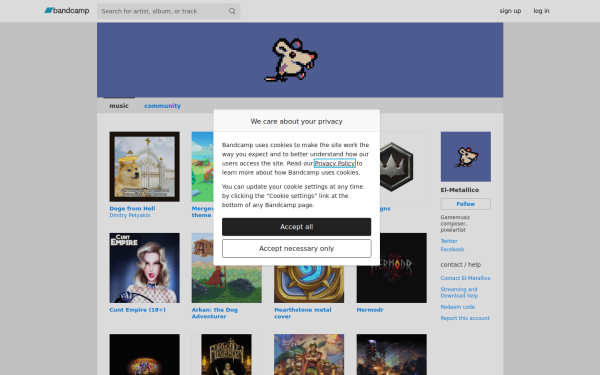
Task: Open the sign up link
Action: tap(510, 11)
